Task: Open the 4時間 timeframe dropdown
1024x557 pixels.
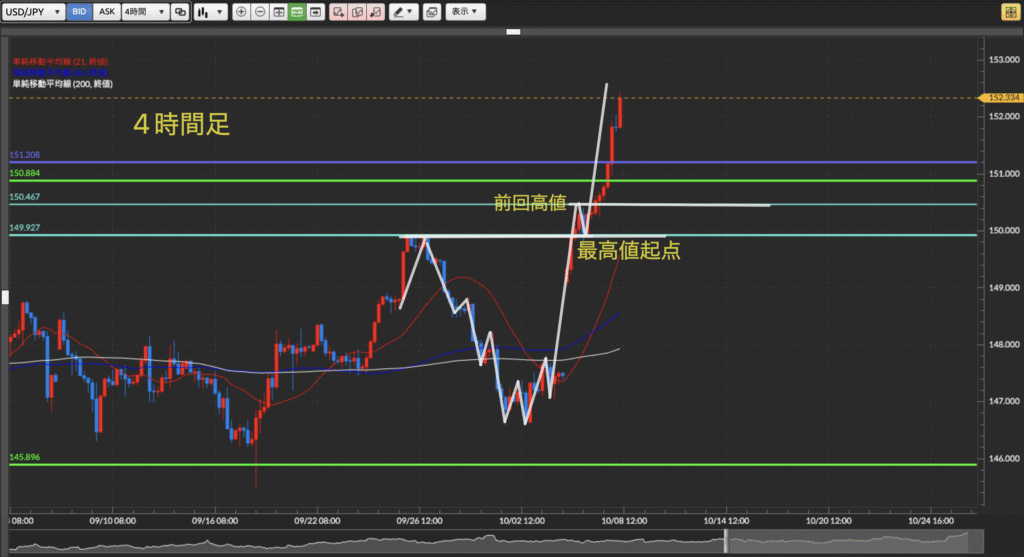Action: coord(143,12)
